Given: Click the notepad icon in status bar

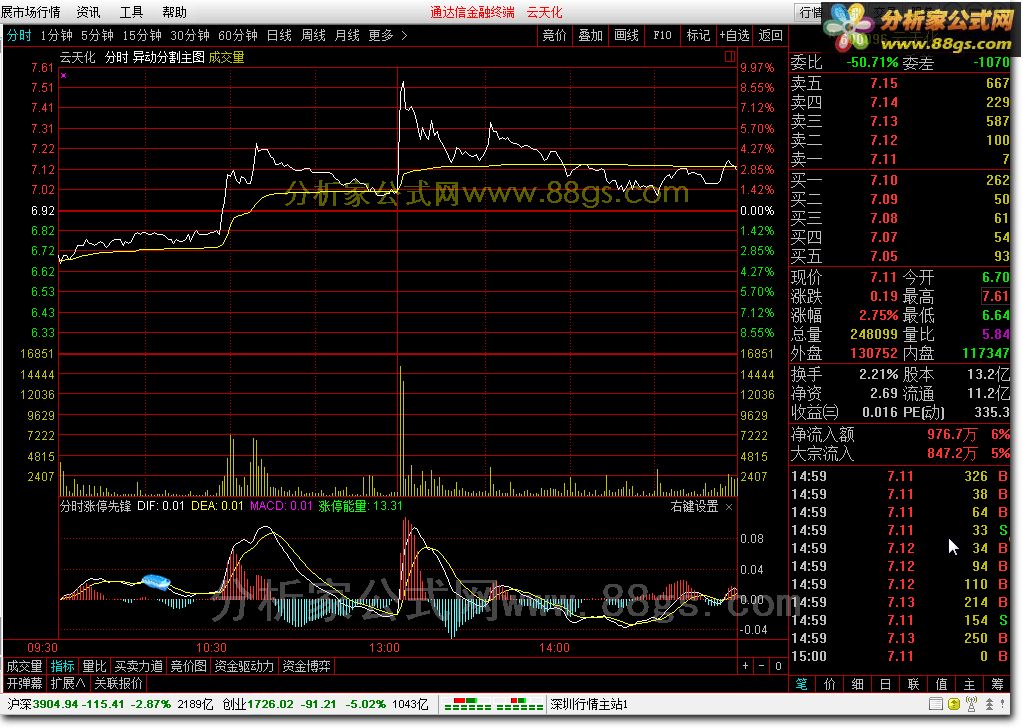Looking at the screenshot, I should (936, 705).
